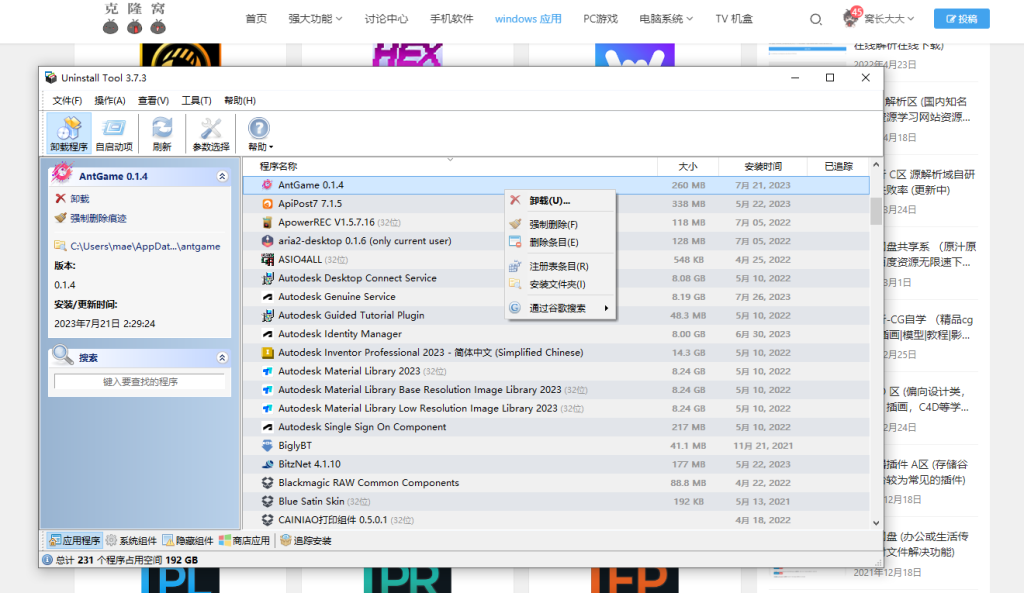Click the 强制删除痕迹 link in the sidebar

(98, 218)
